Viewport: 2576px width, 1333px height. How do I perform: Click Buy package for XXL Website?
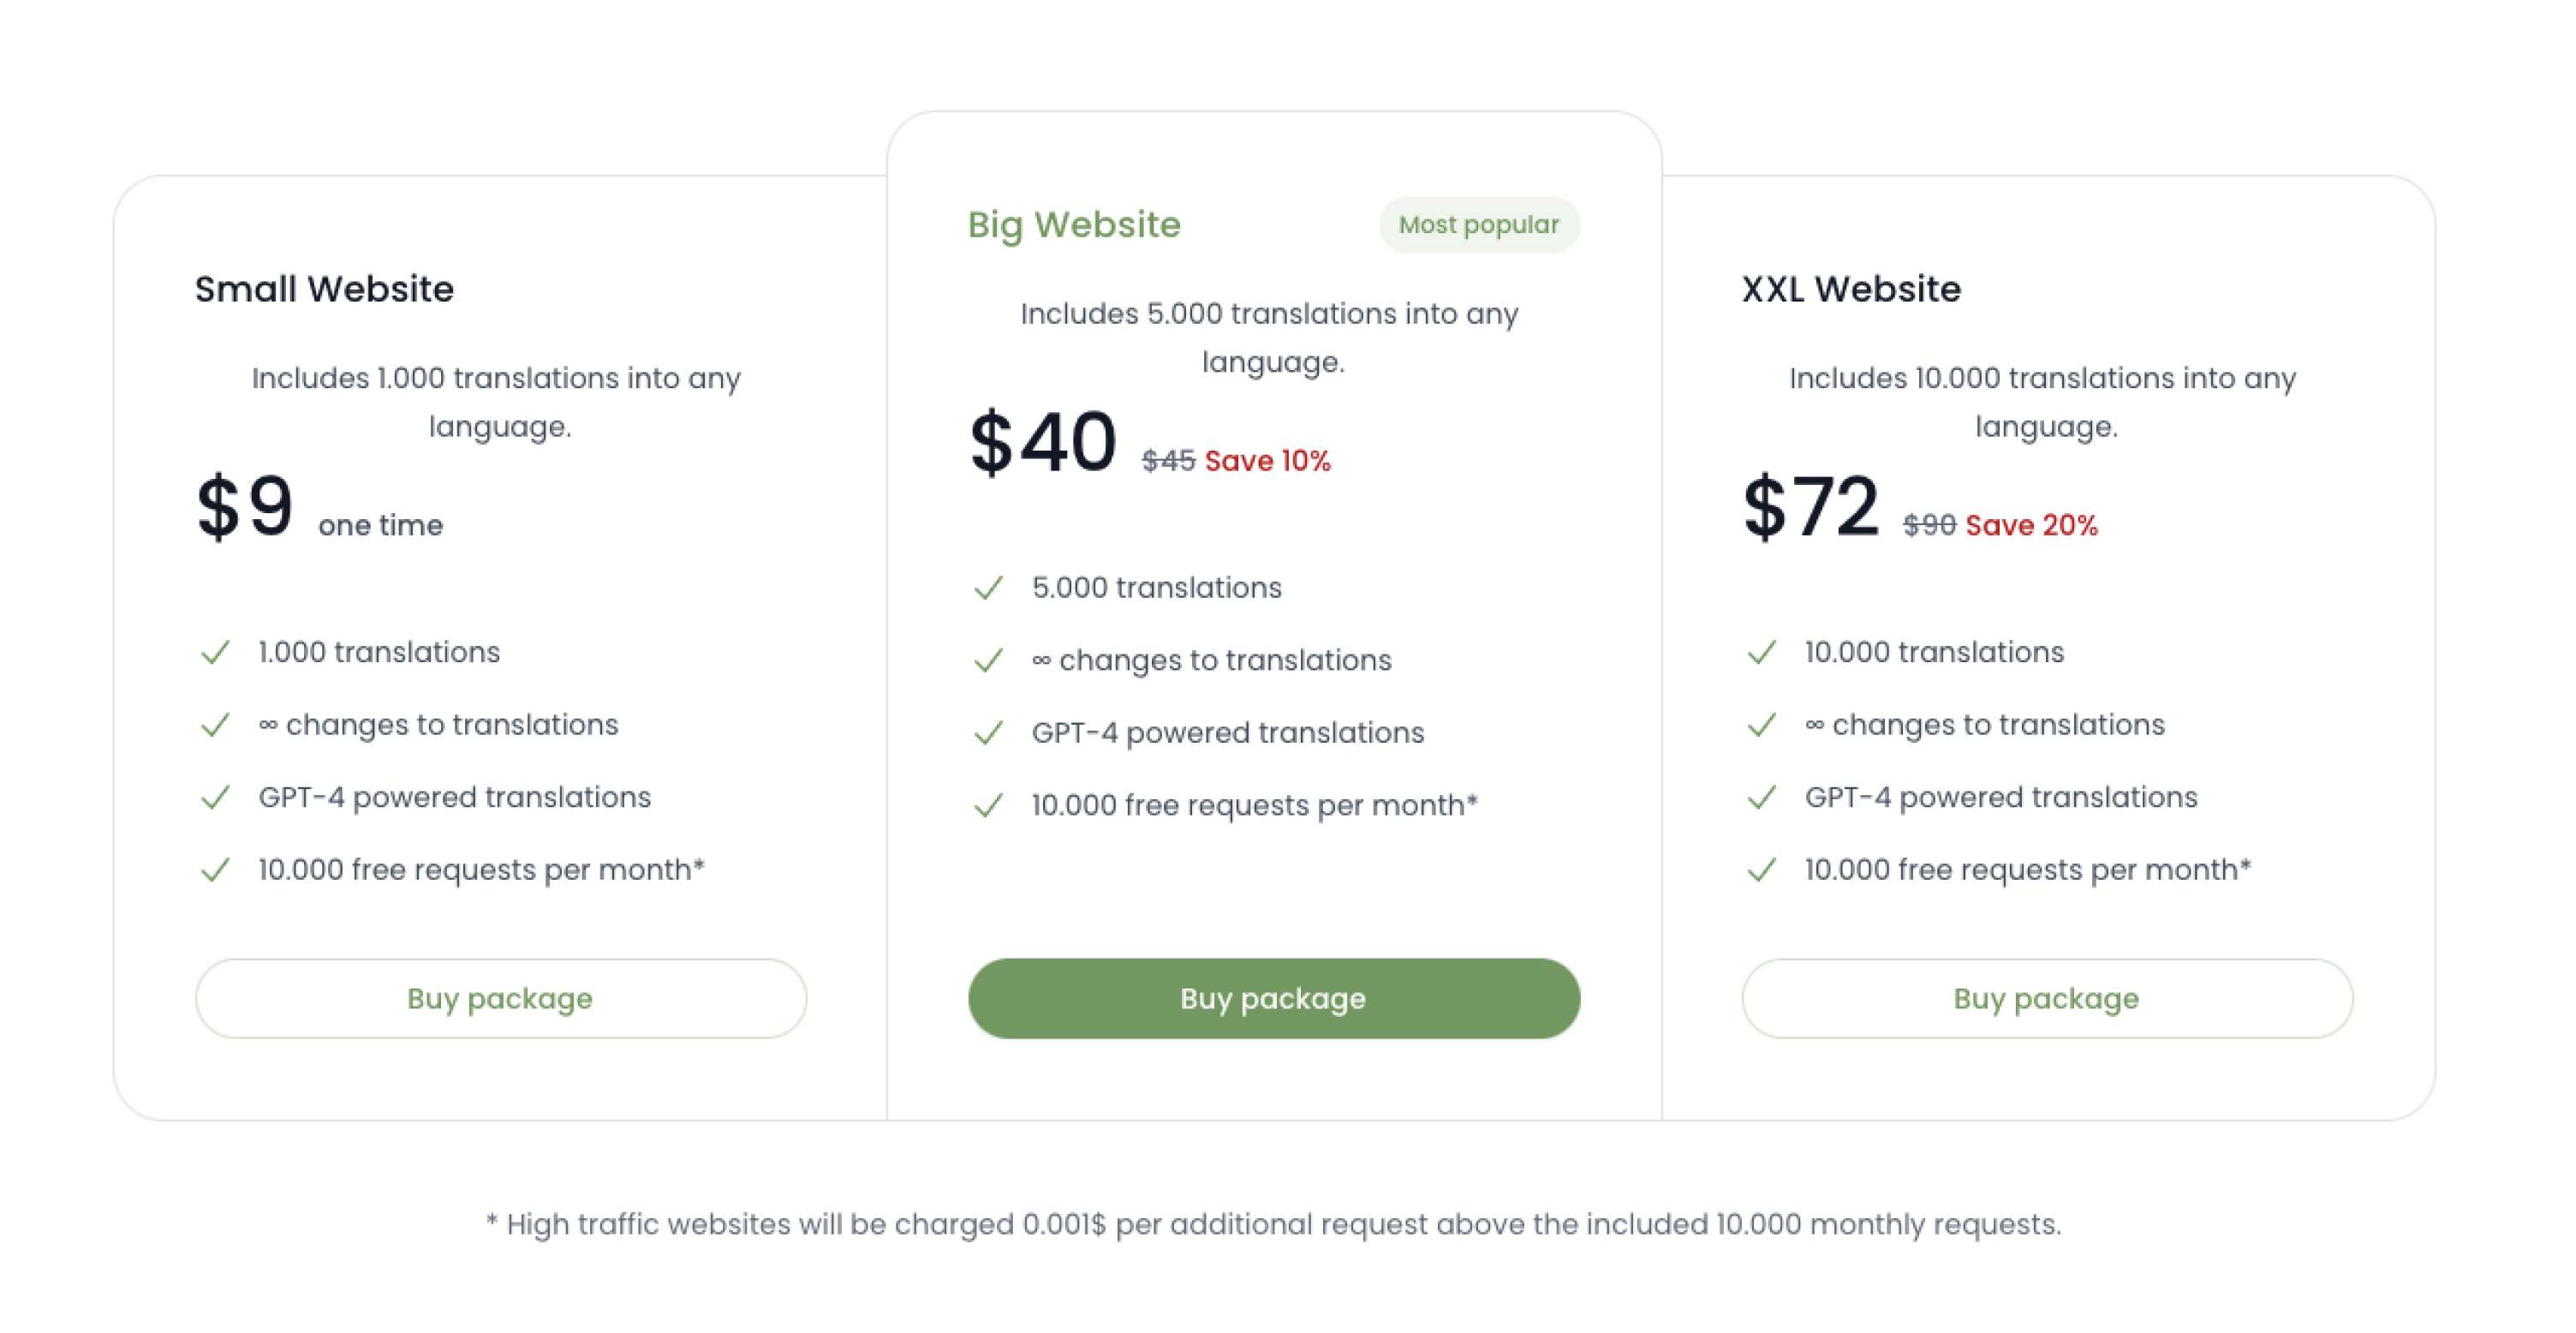2047,998
